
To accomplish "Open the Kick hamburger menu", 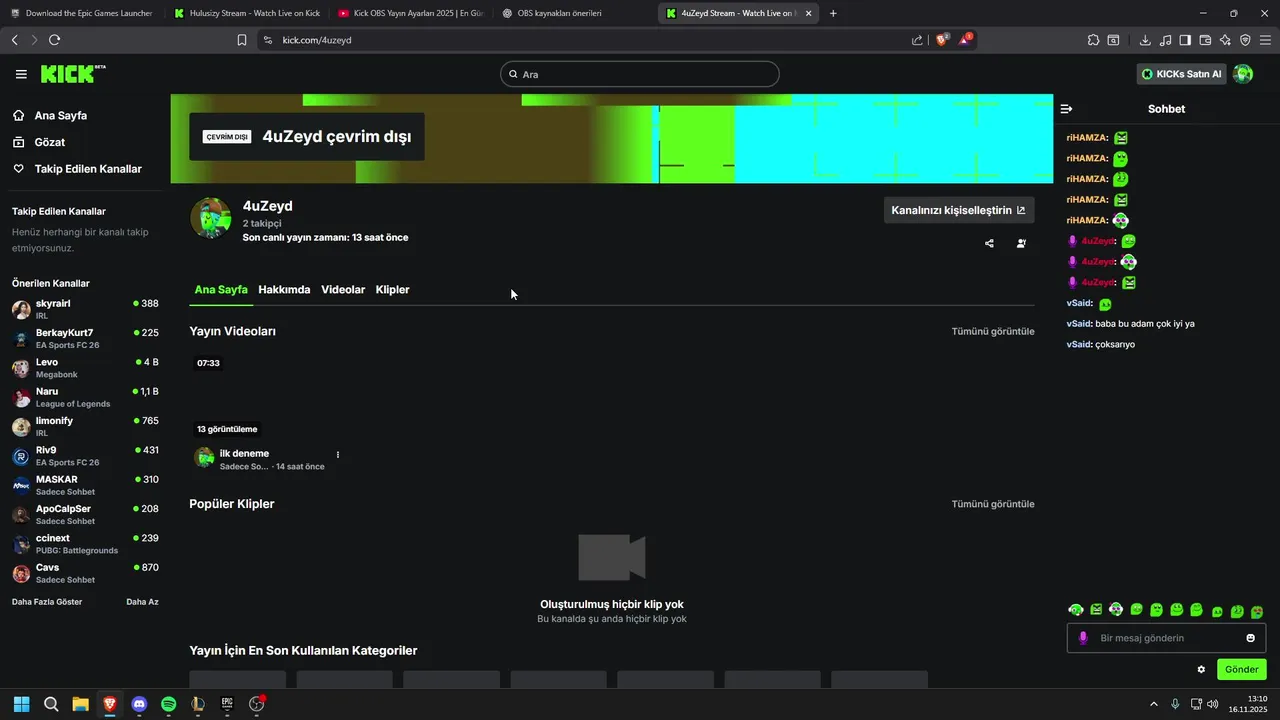I will pyautogui.click(x=21, y=74).
